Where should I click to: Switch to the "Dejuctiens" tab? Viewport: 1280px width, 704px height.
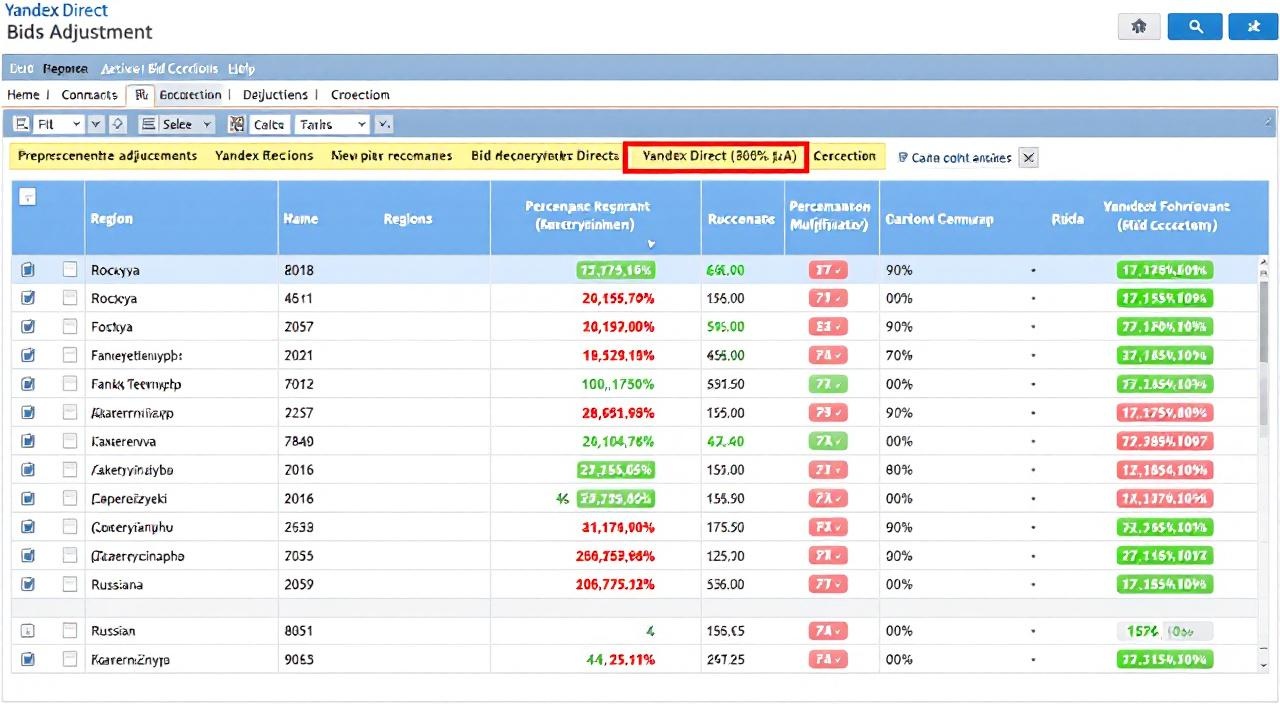[275, 95]
